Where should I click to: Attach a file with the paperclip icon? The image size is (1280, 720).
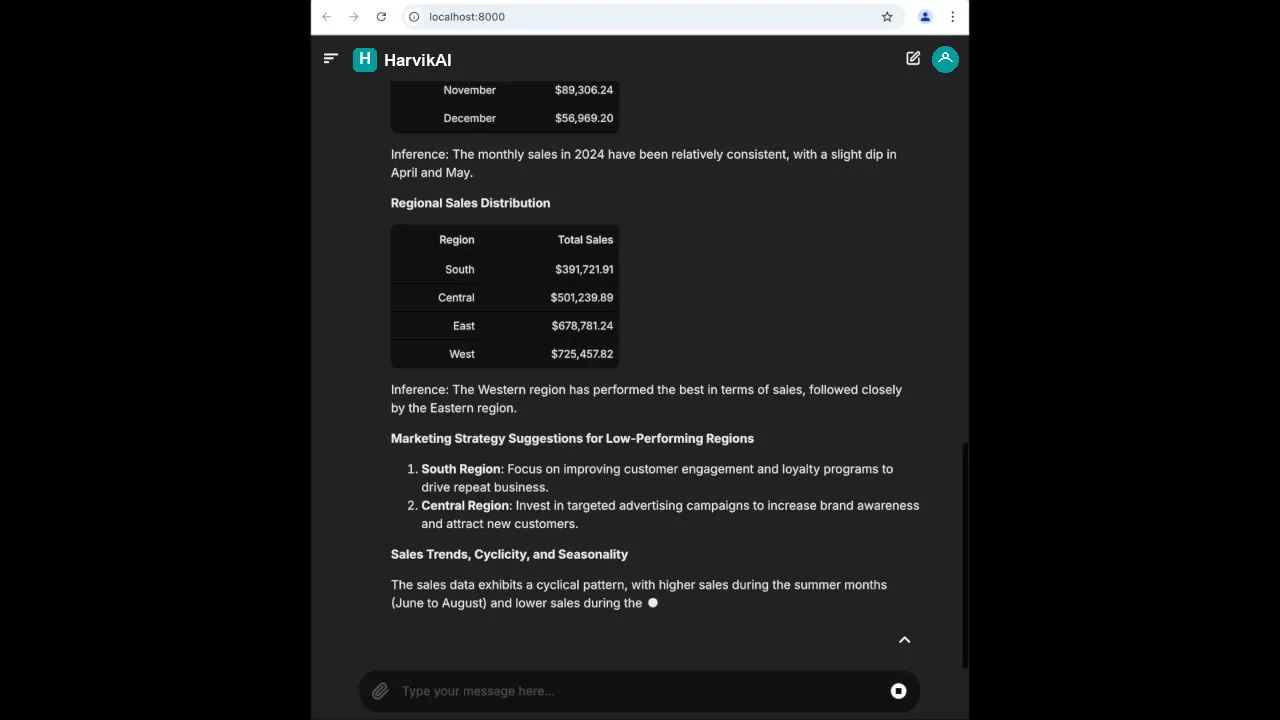coord(380,691)
